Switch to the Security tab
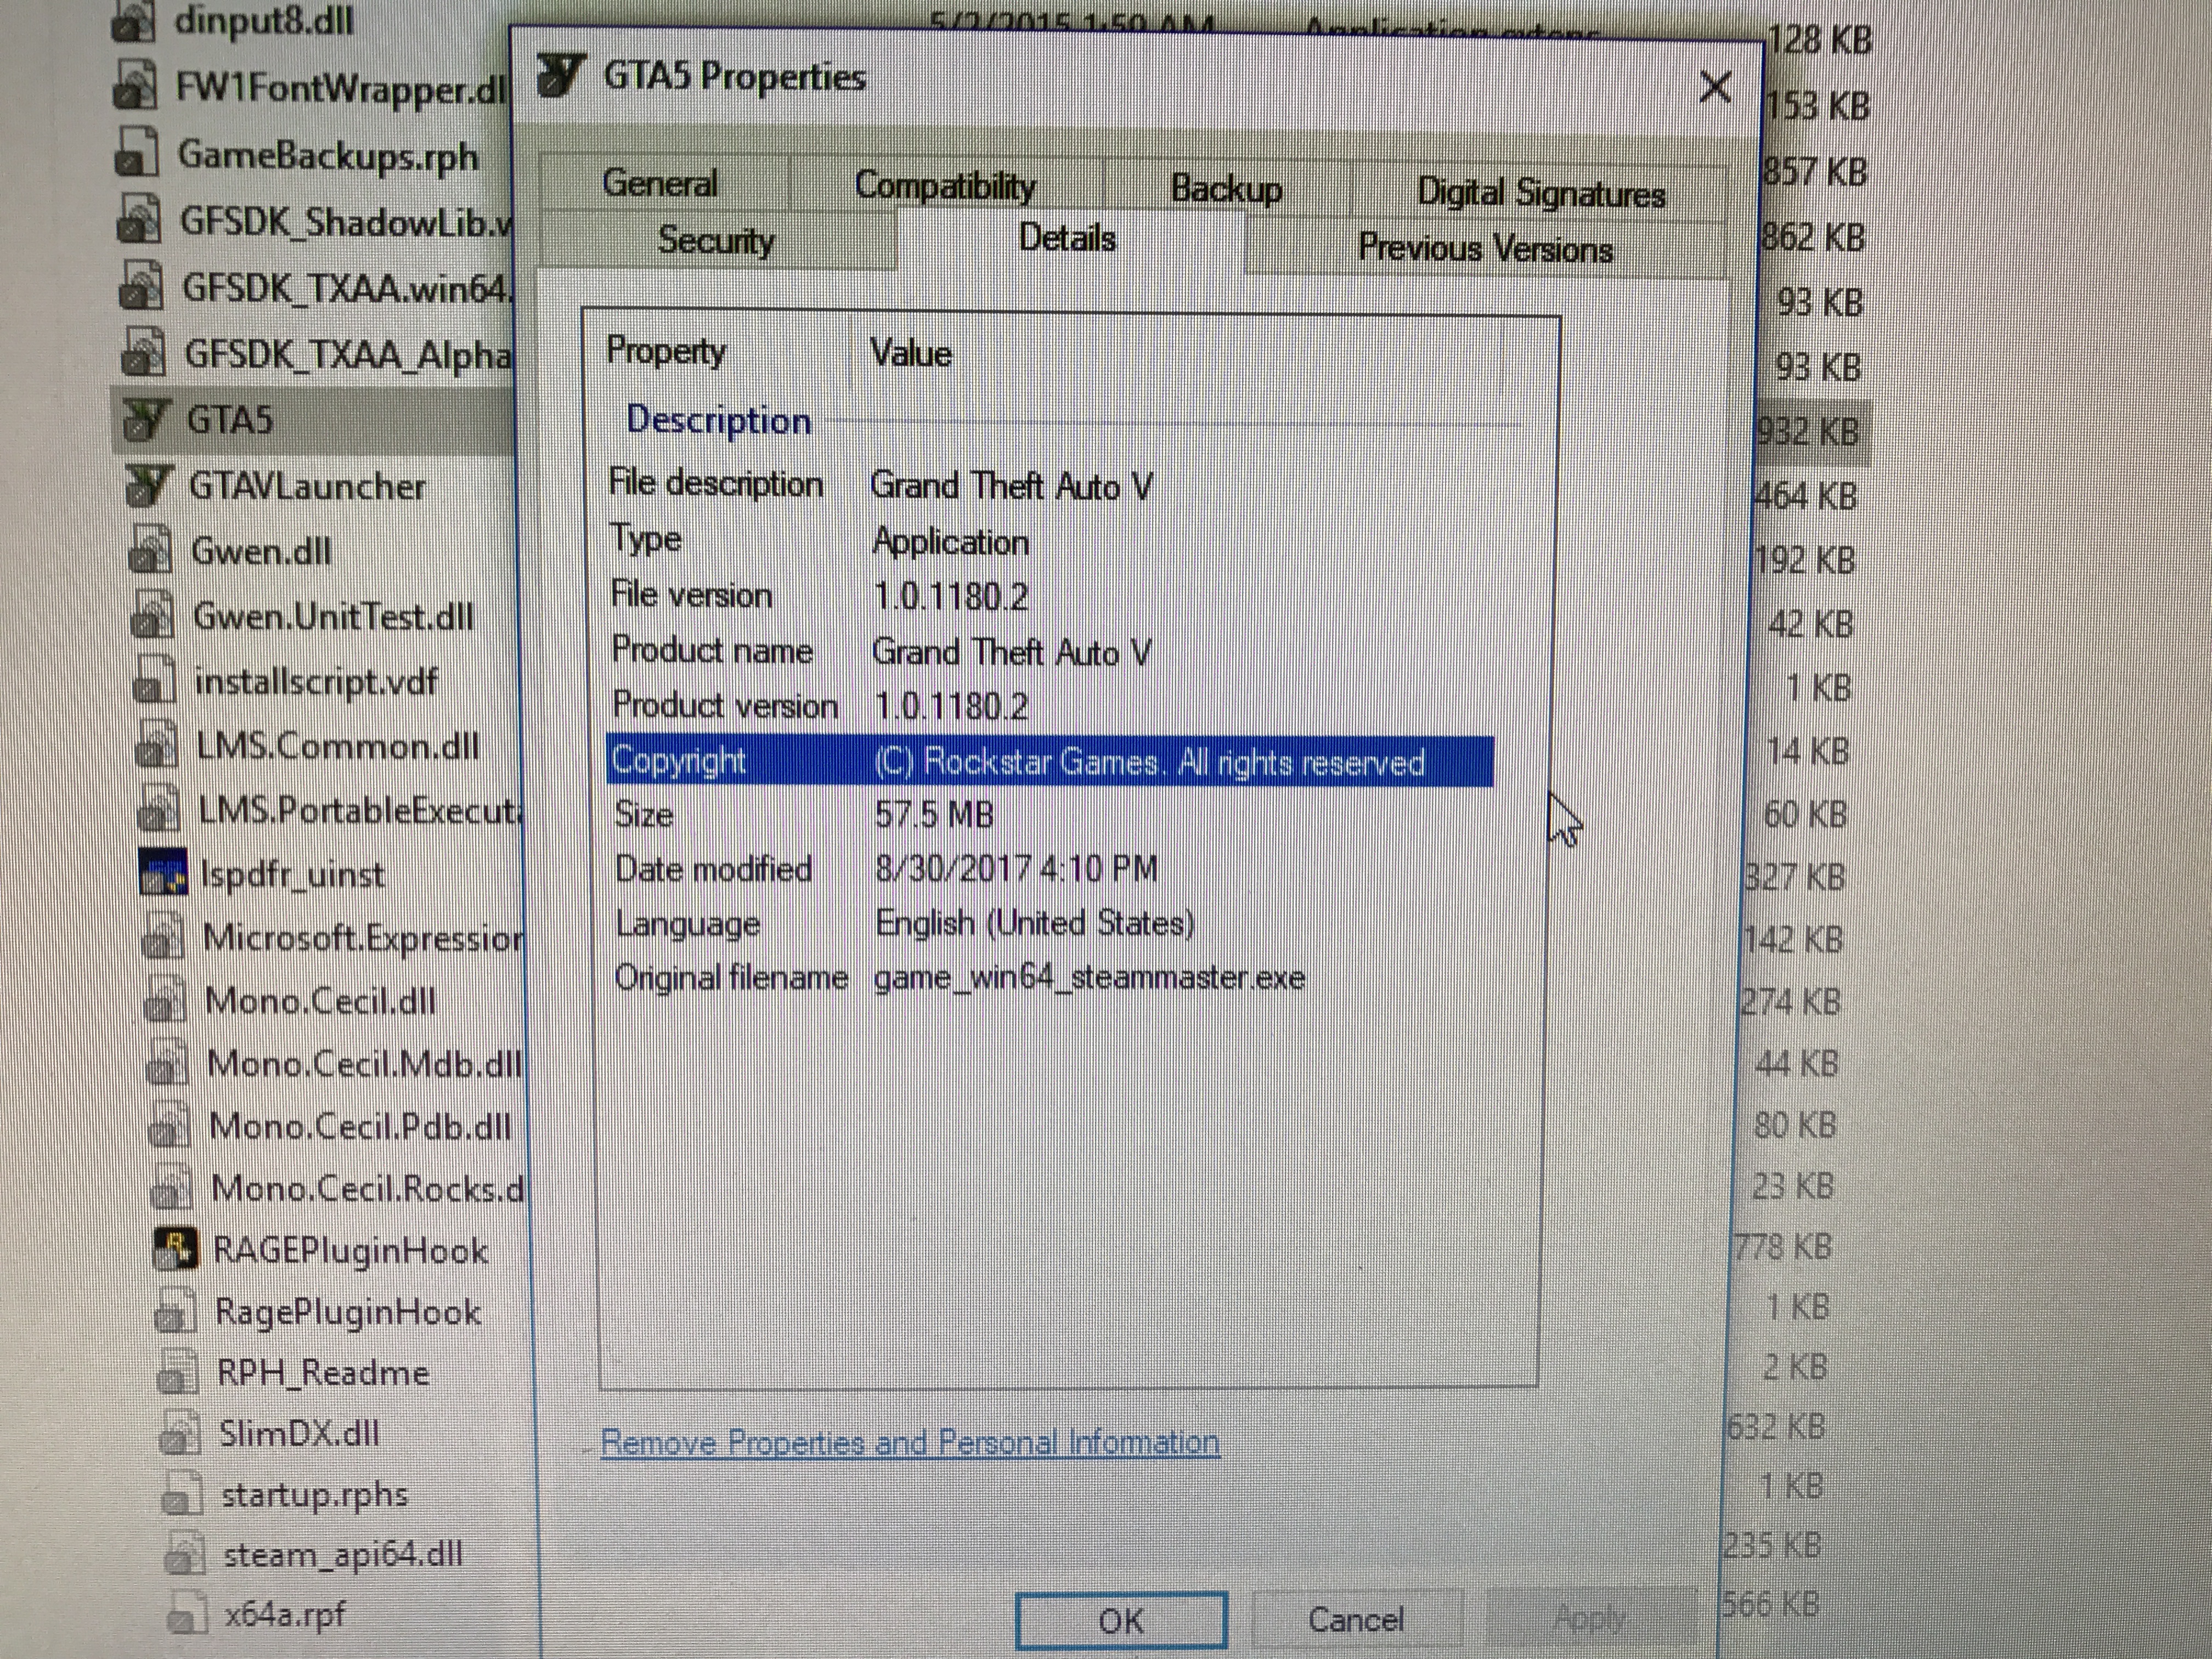 coord(716,241)
